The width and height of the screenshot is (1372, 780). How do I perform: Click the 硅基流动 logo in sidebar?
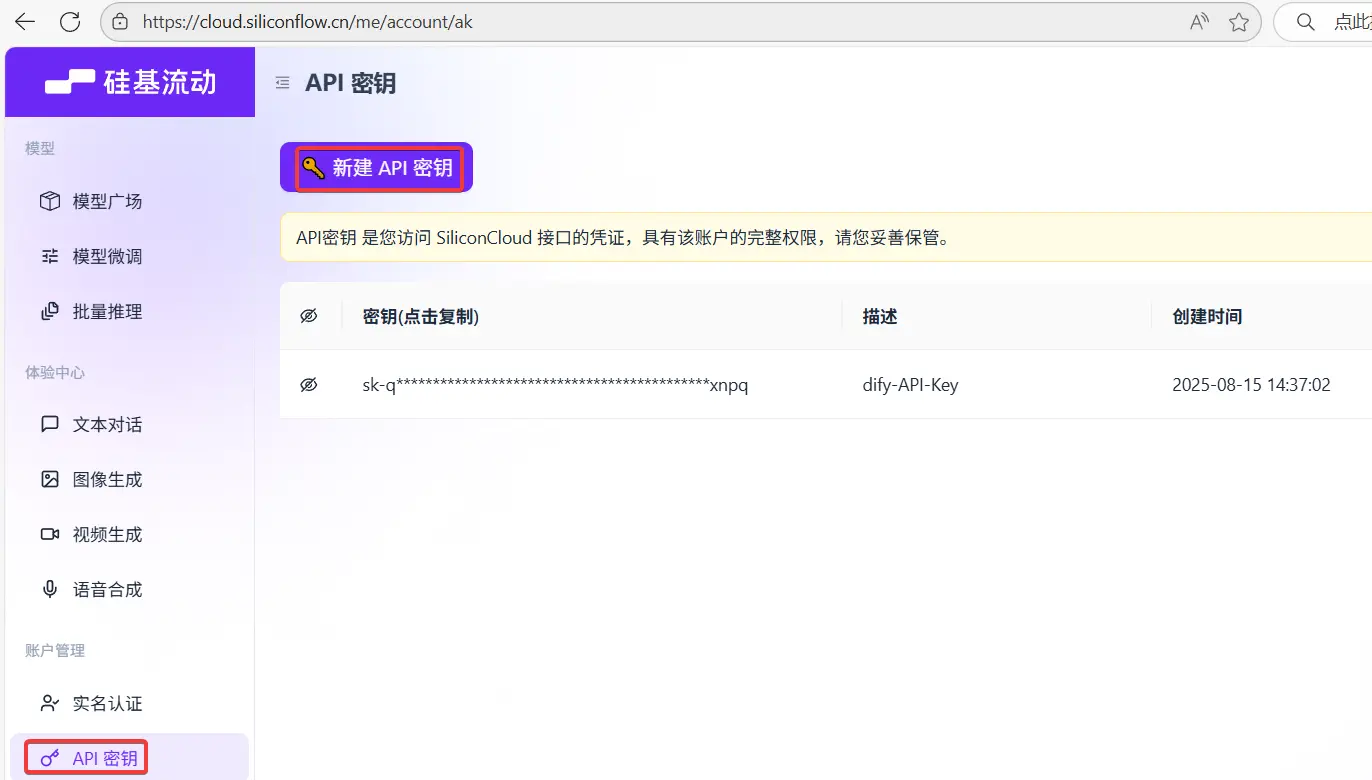(x=130, y=82)
